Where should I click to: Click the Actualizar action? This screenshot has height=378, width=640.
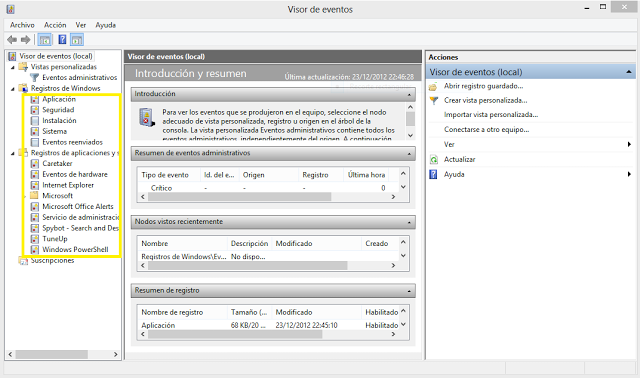tap(460, 159)
